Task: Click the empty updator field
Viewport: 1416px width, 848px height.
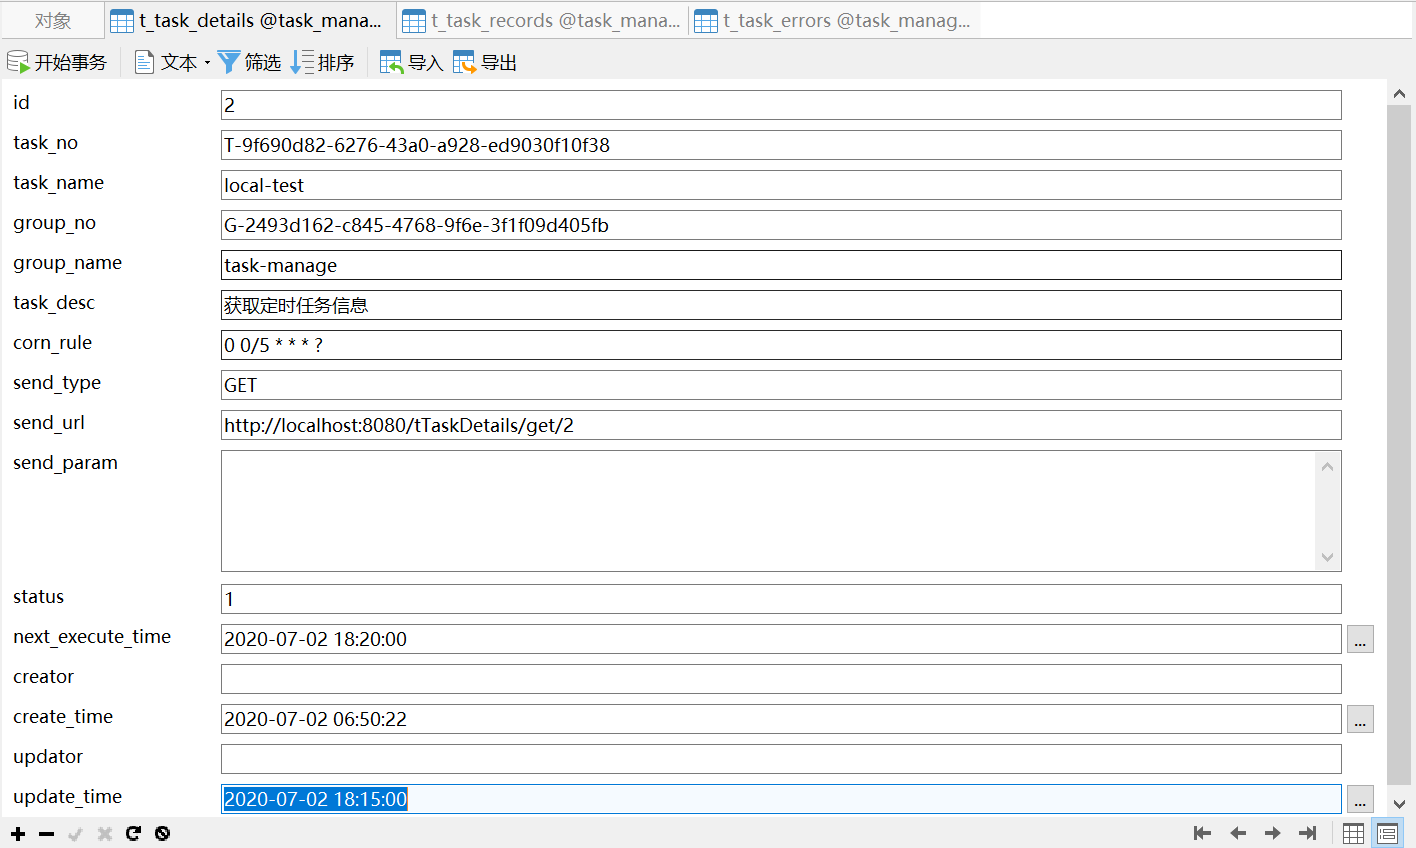Action: (781, 759)
